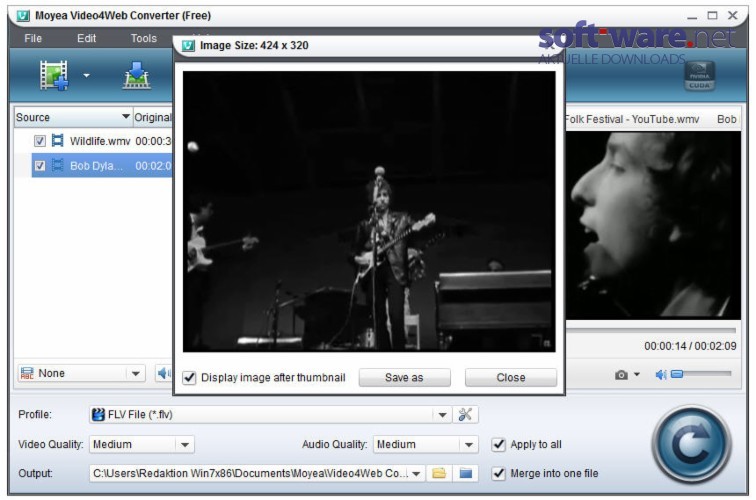Click the Wildlife.wmv film icon
The image size is (756, 500).
point(57,140)
